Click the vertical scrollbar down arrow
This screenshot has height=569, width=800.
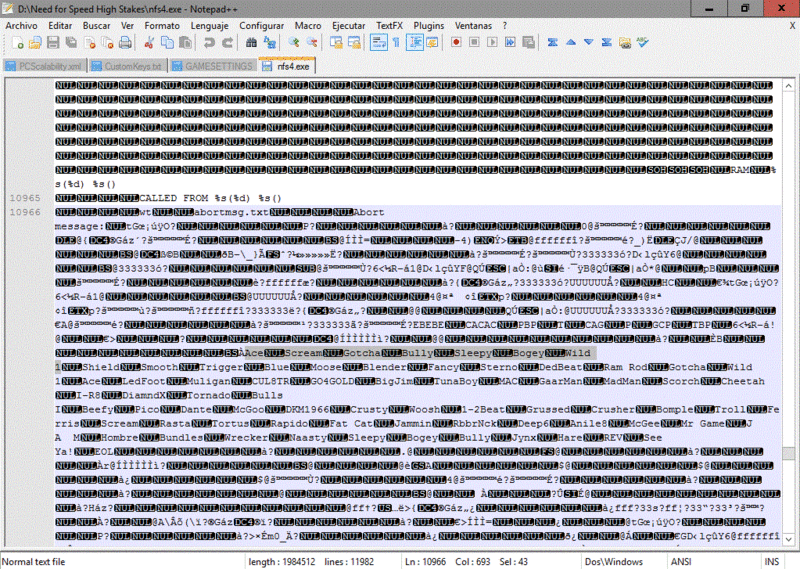(x=789, y=539)
